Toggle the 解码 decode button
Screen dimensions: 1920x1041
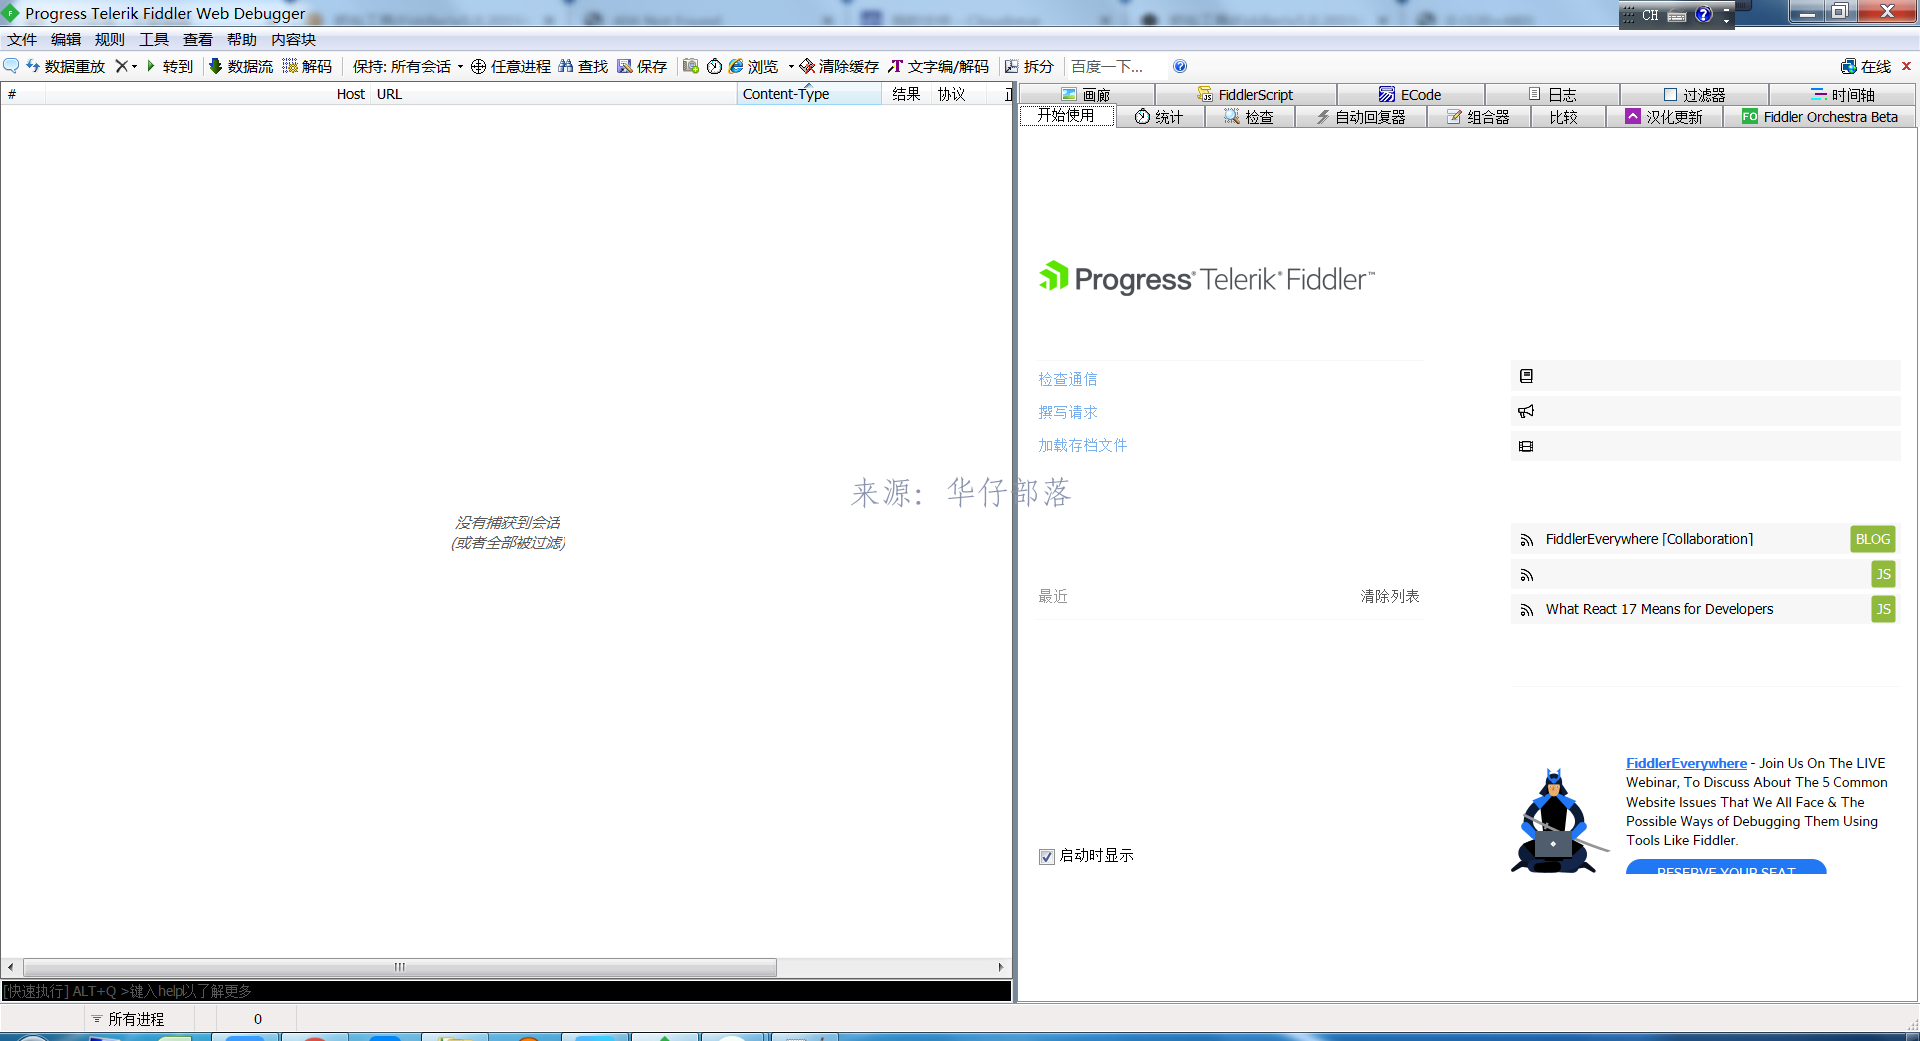coord(308,66)
